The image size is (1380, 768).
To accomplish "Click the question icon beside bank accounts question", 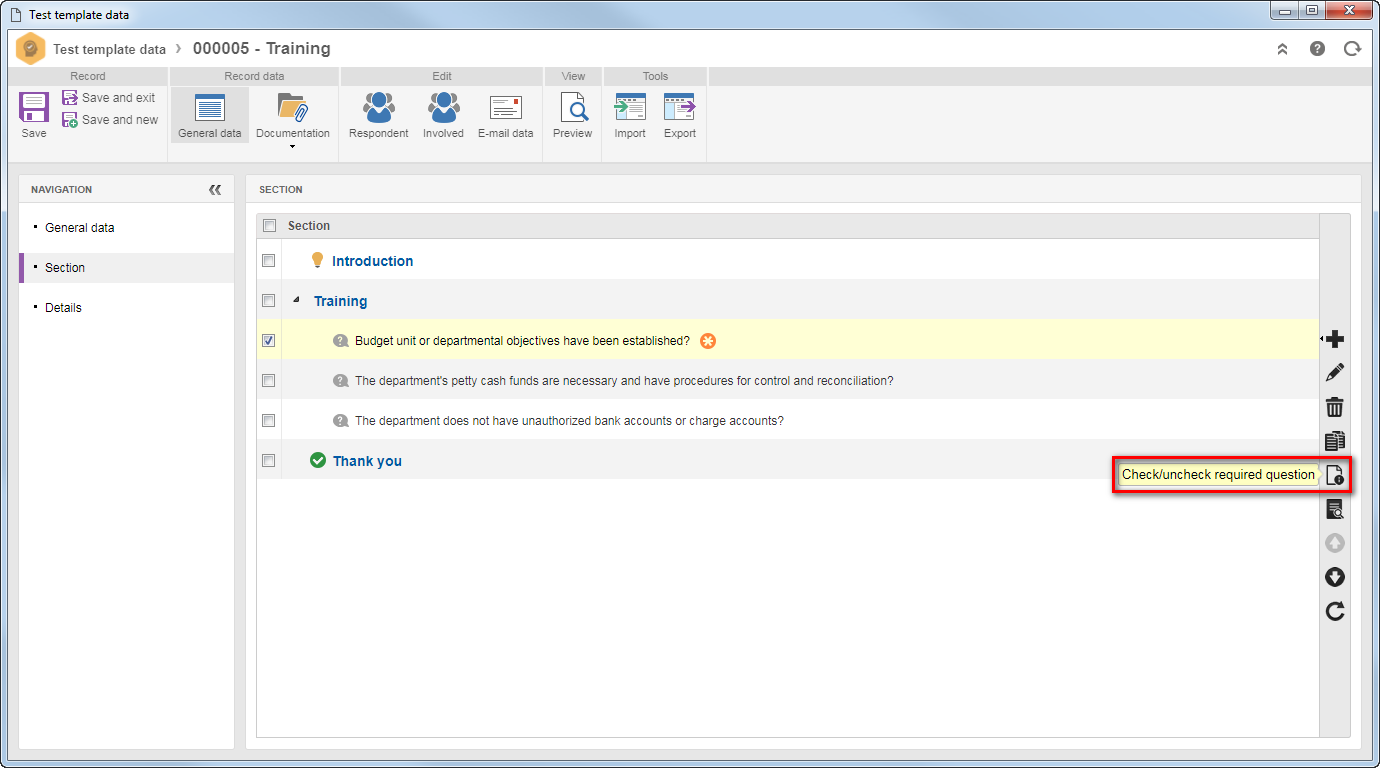I will tap(341, 421).
